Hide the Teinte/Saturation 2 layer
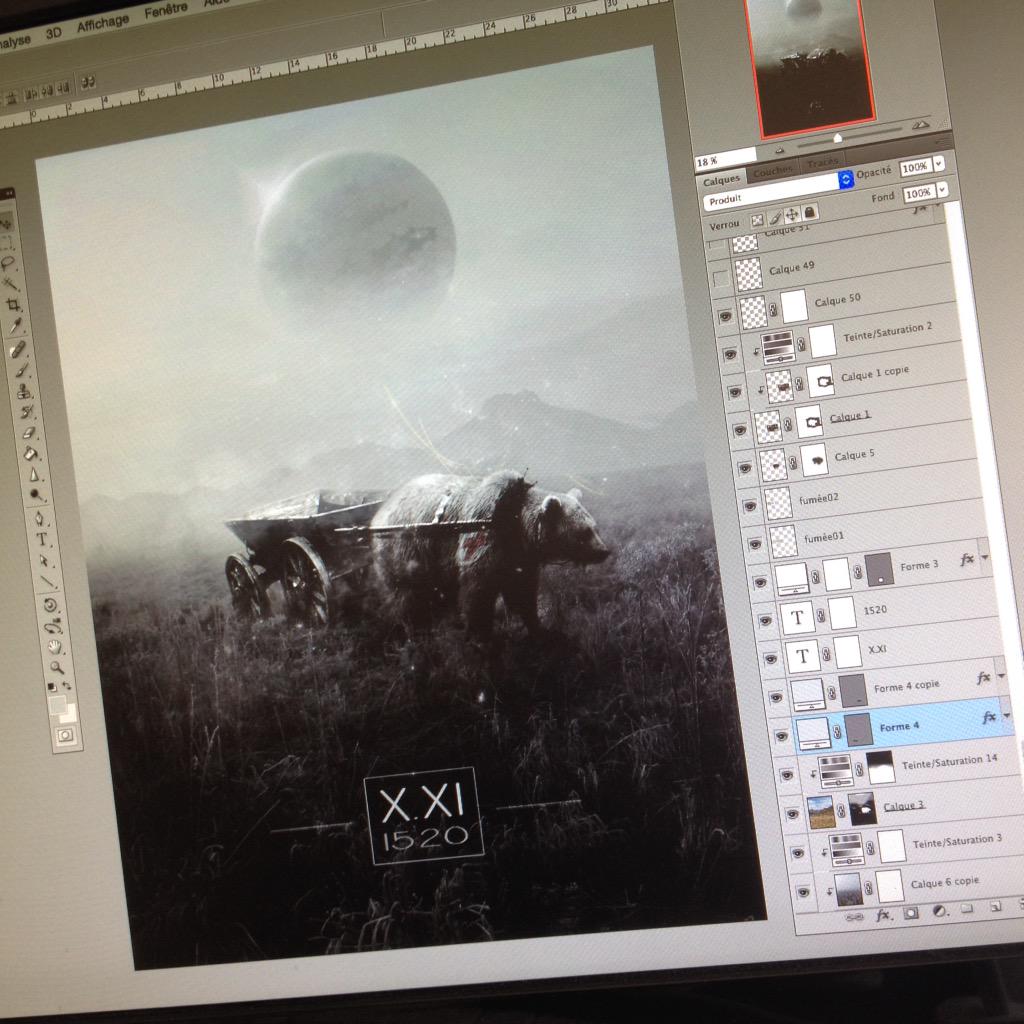This screenshot has width=1024, height=1024. pos(730,355)
